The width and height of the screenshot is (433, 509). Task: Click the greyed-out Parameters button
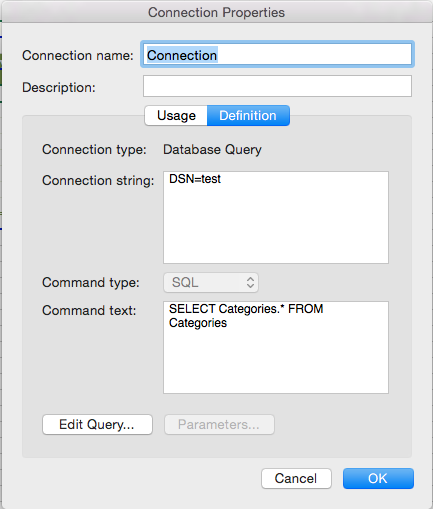click(219, 424)
